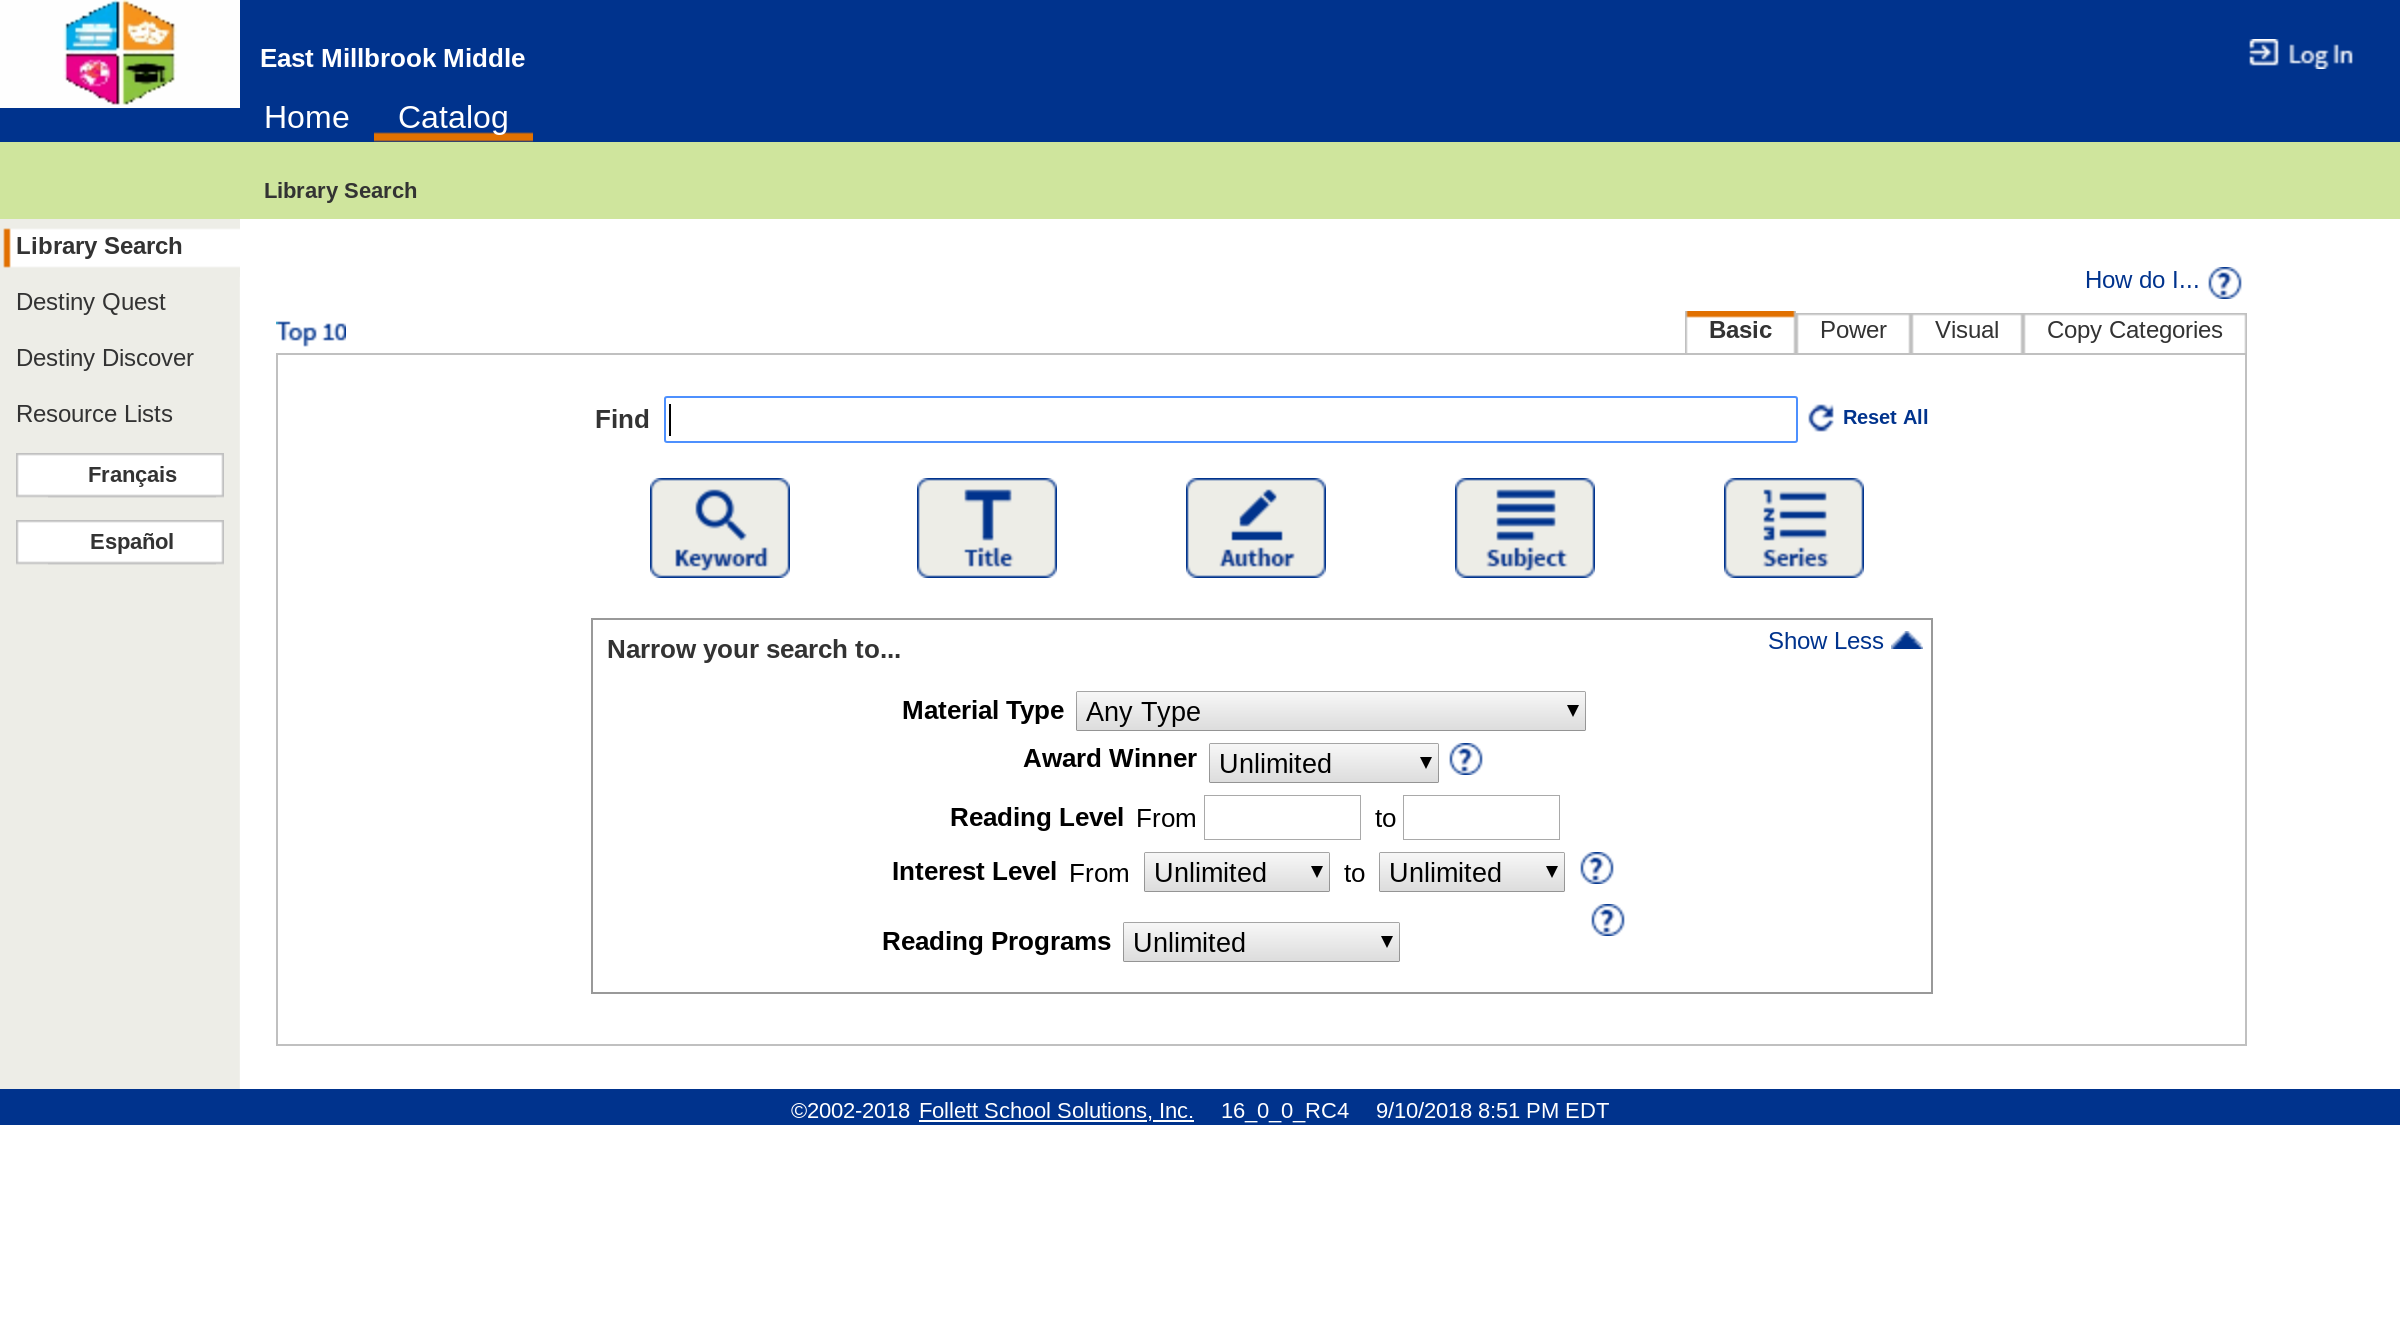Click the Log In button
The width and height of the screenshot is (2400, 1344).
point(2301,54)
